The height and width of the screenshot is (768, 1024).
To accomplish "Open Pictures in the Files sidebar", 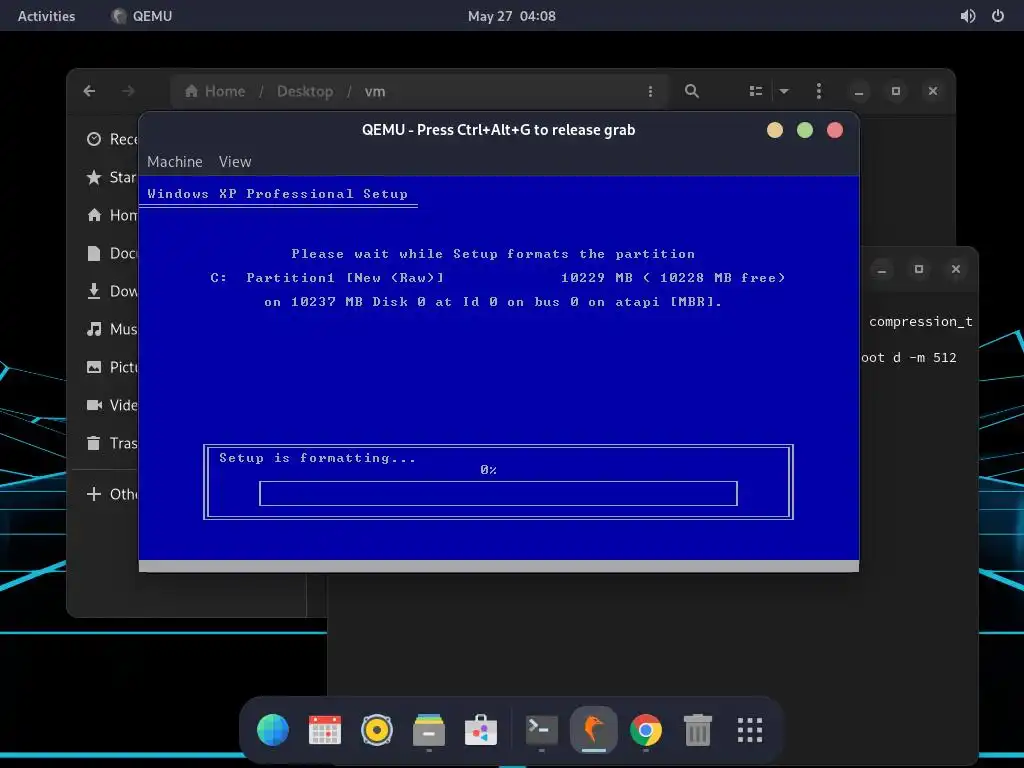I will click(112, 367).
